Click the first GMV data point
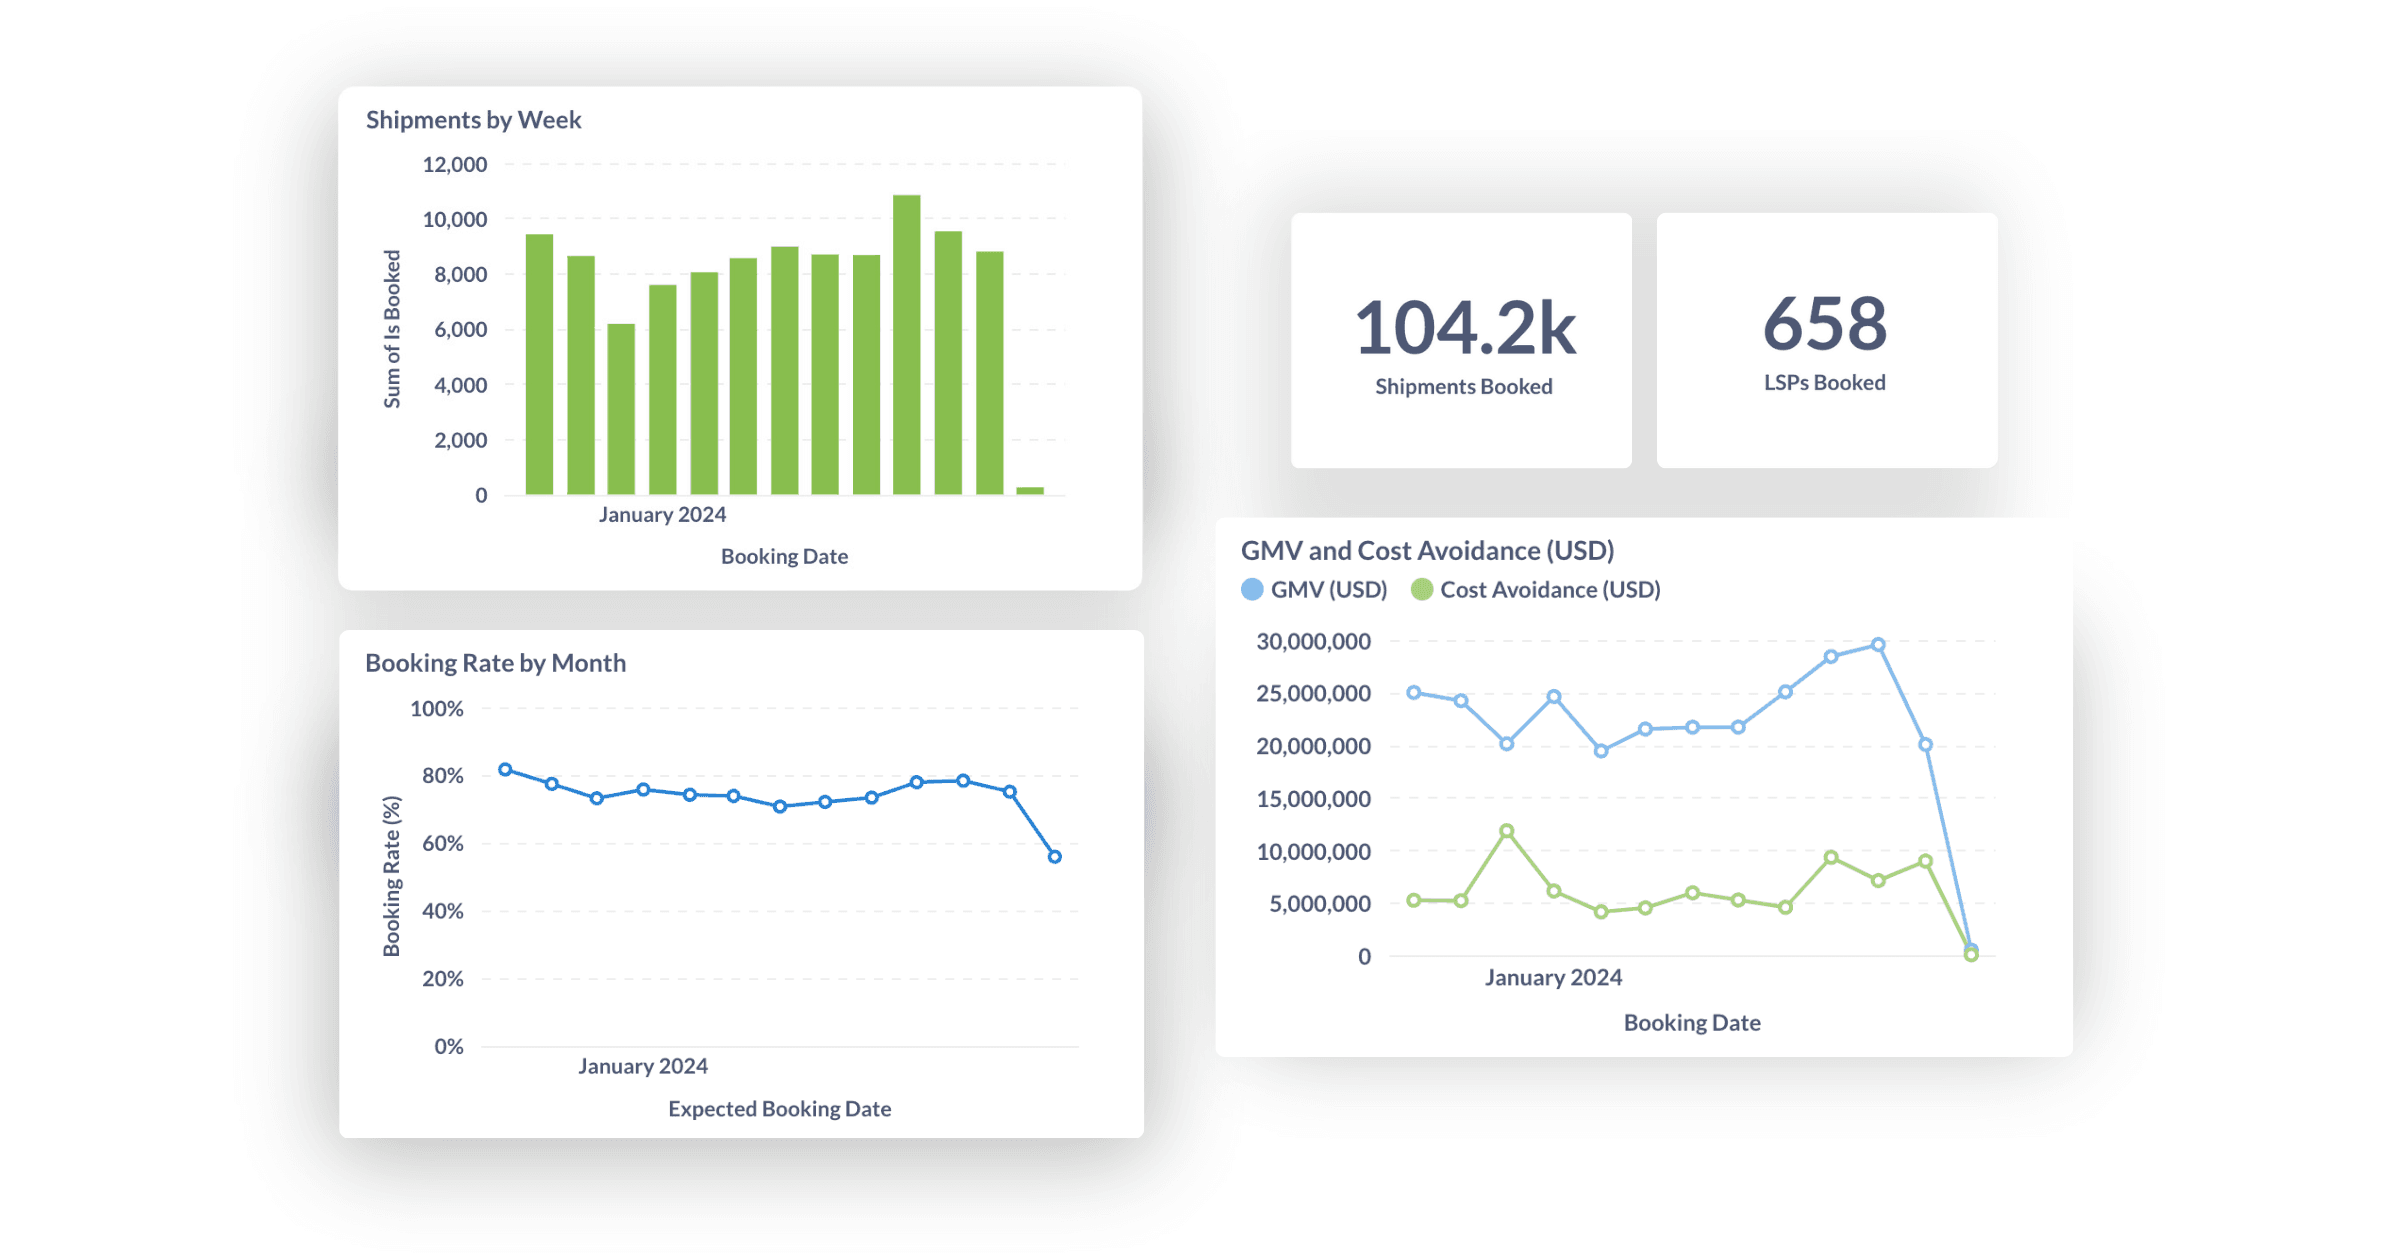This screenshot has height=1260, width=2400. (1413, 692)
